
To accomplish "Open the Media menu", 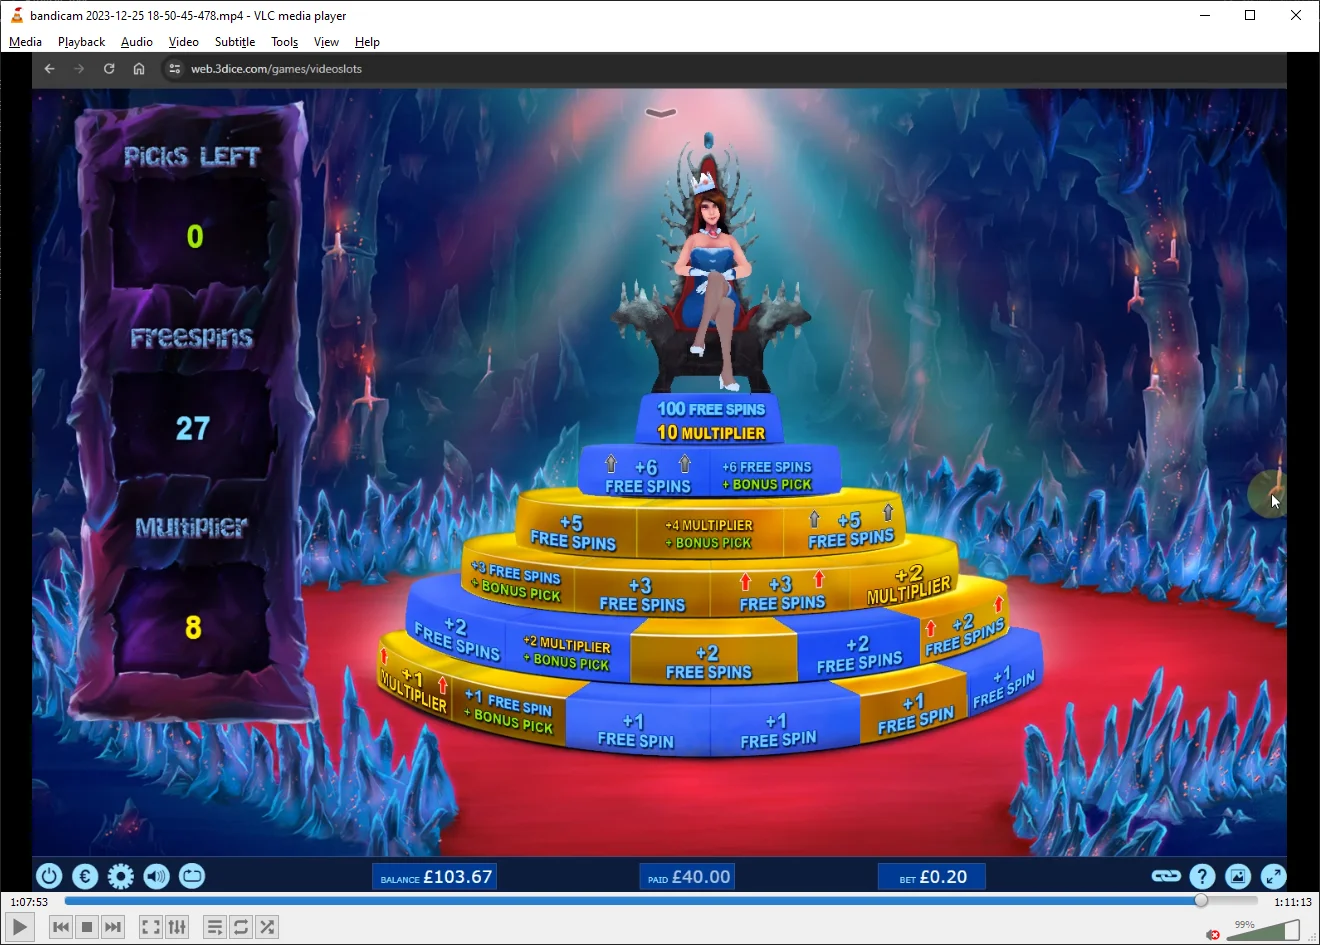I will [x=25, y=42].
